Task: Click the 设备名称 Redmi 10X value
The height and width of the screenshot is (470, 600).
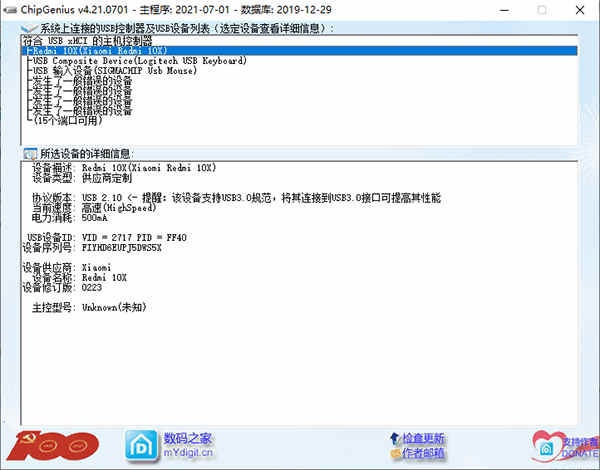Action: click(x=104, y=277)
